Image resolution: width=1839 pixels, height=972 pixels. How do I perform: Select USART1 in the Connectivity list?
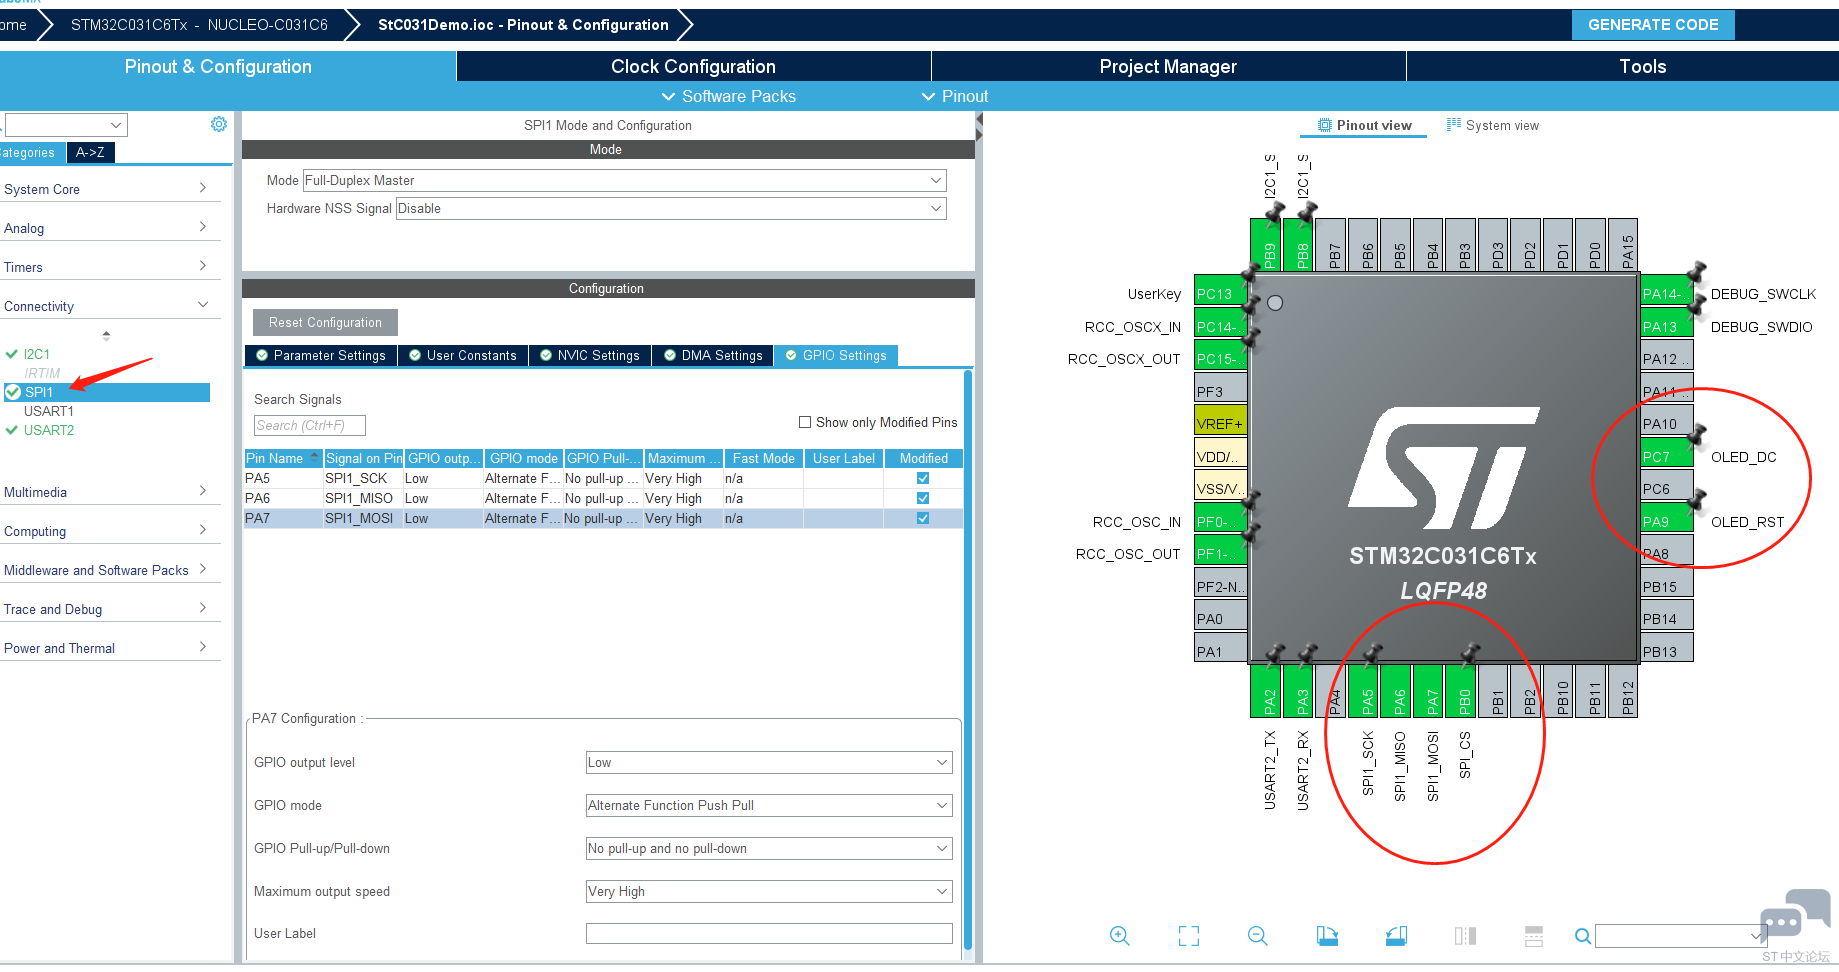coord(49,411)
